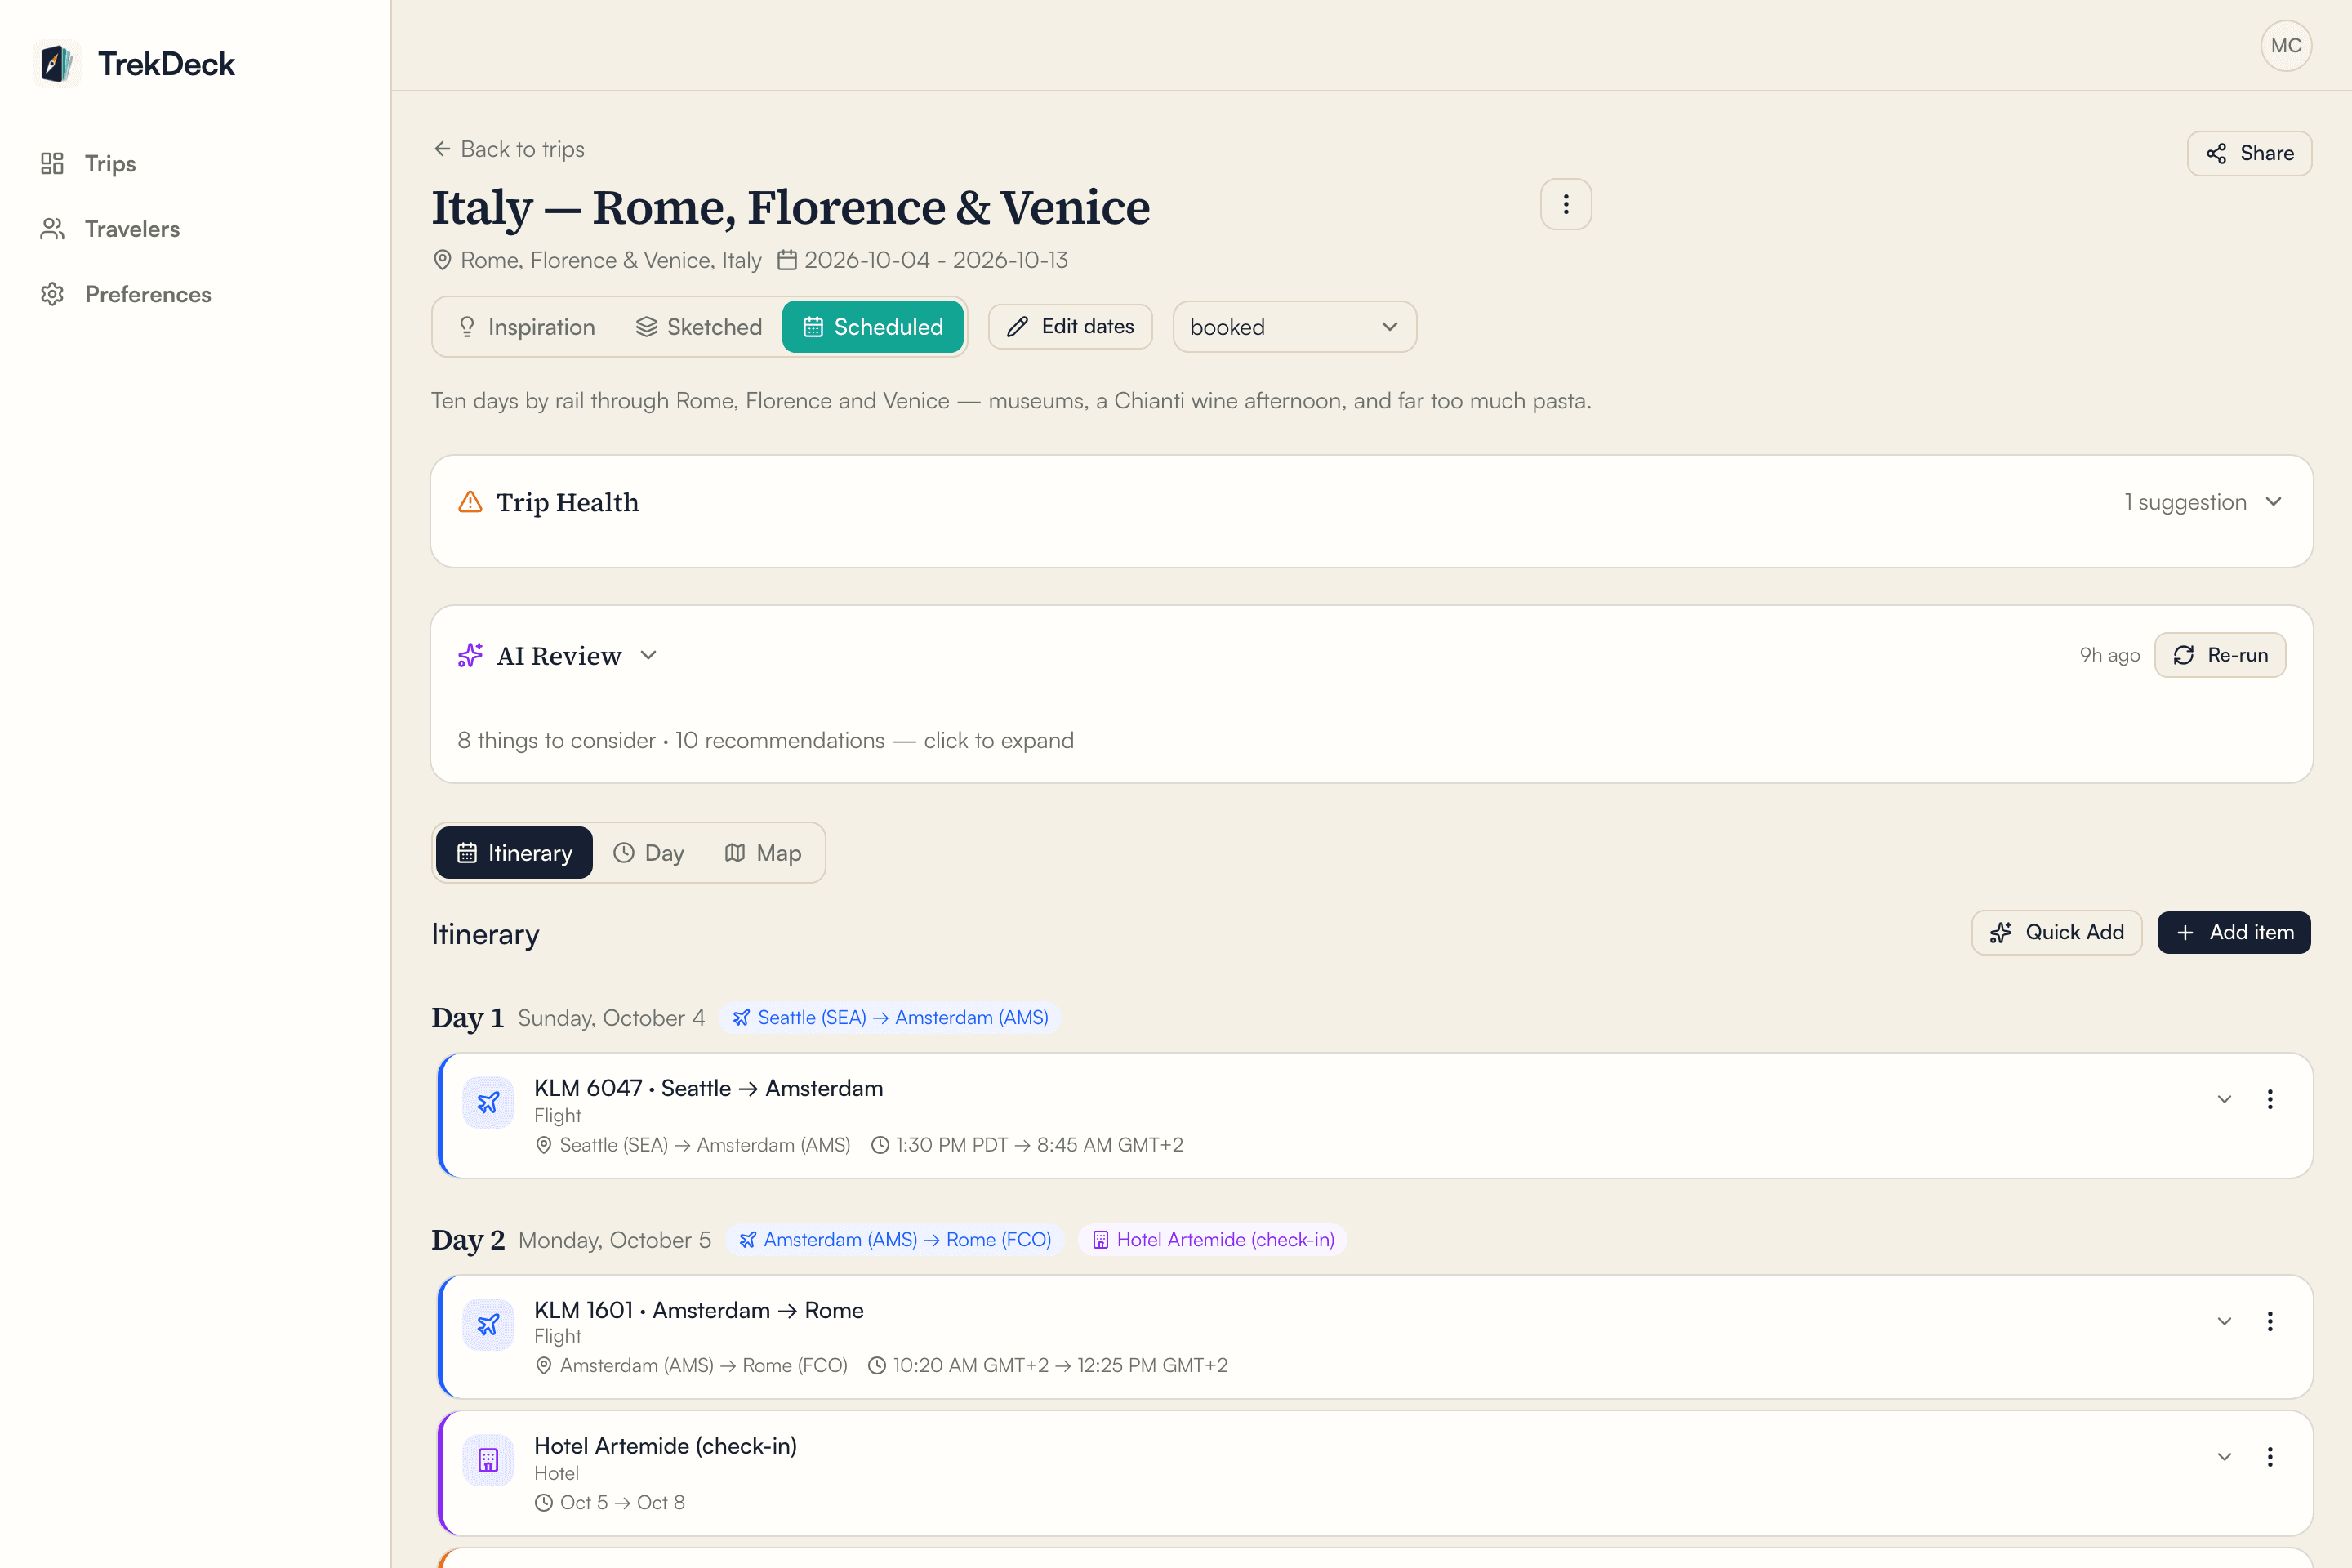Click the Trip Health warning icon
2352x1568 pixels.
[470, 502]
